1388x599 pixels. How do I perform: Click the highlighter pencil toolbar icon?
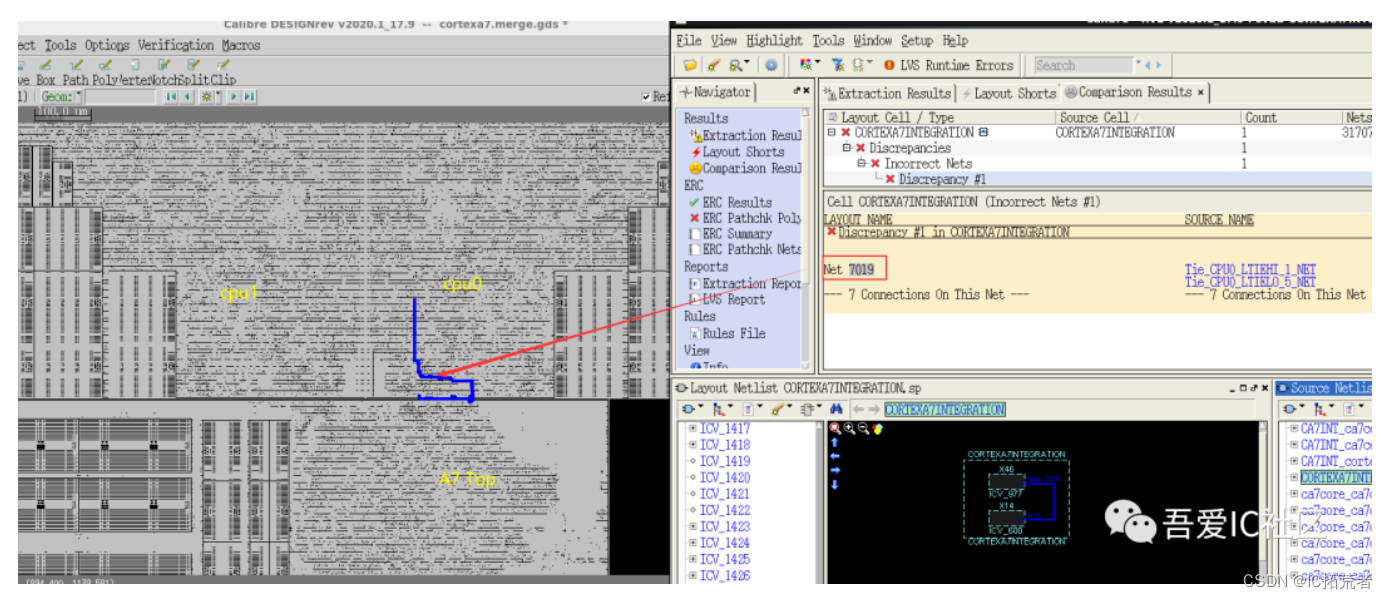point(713,65)
